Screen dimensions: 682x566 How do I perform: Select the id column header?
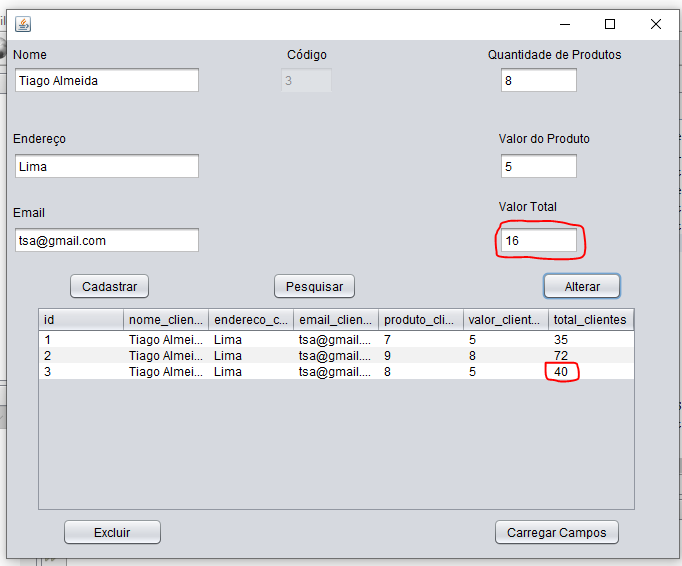[x=81, y=320]
